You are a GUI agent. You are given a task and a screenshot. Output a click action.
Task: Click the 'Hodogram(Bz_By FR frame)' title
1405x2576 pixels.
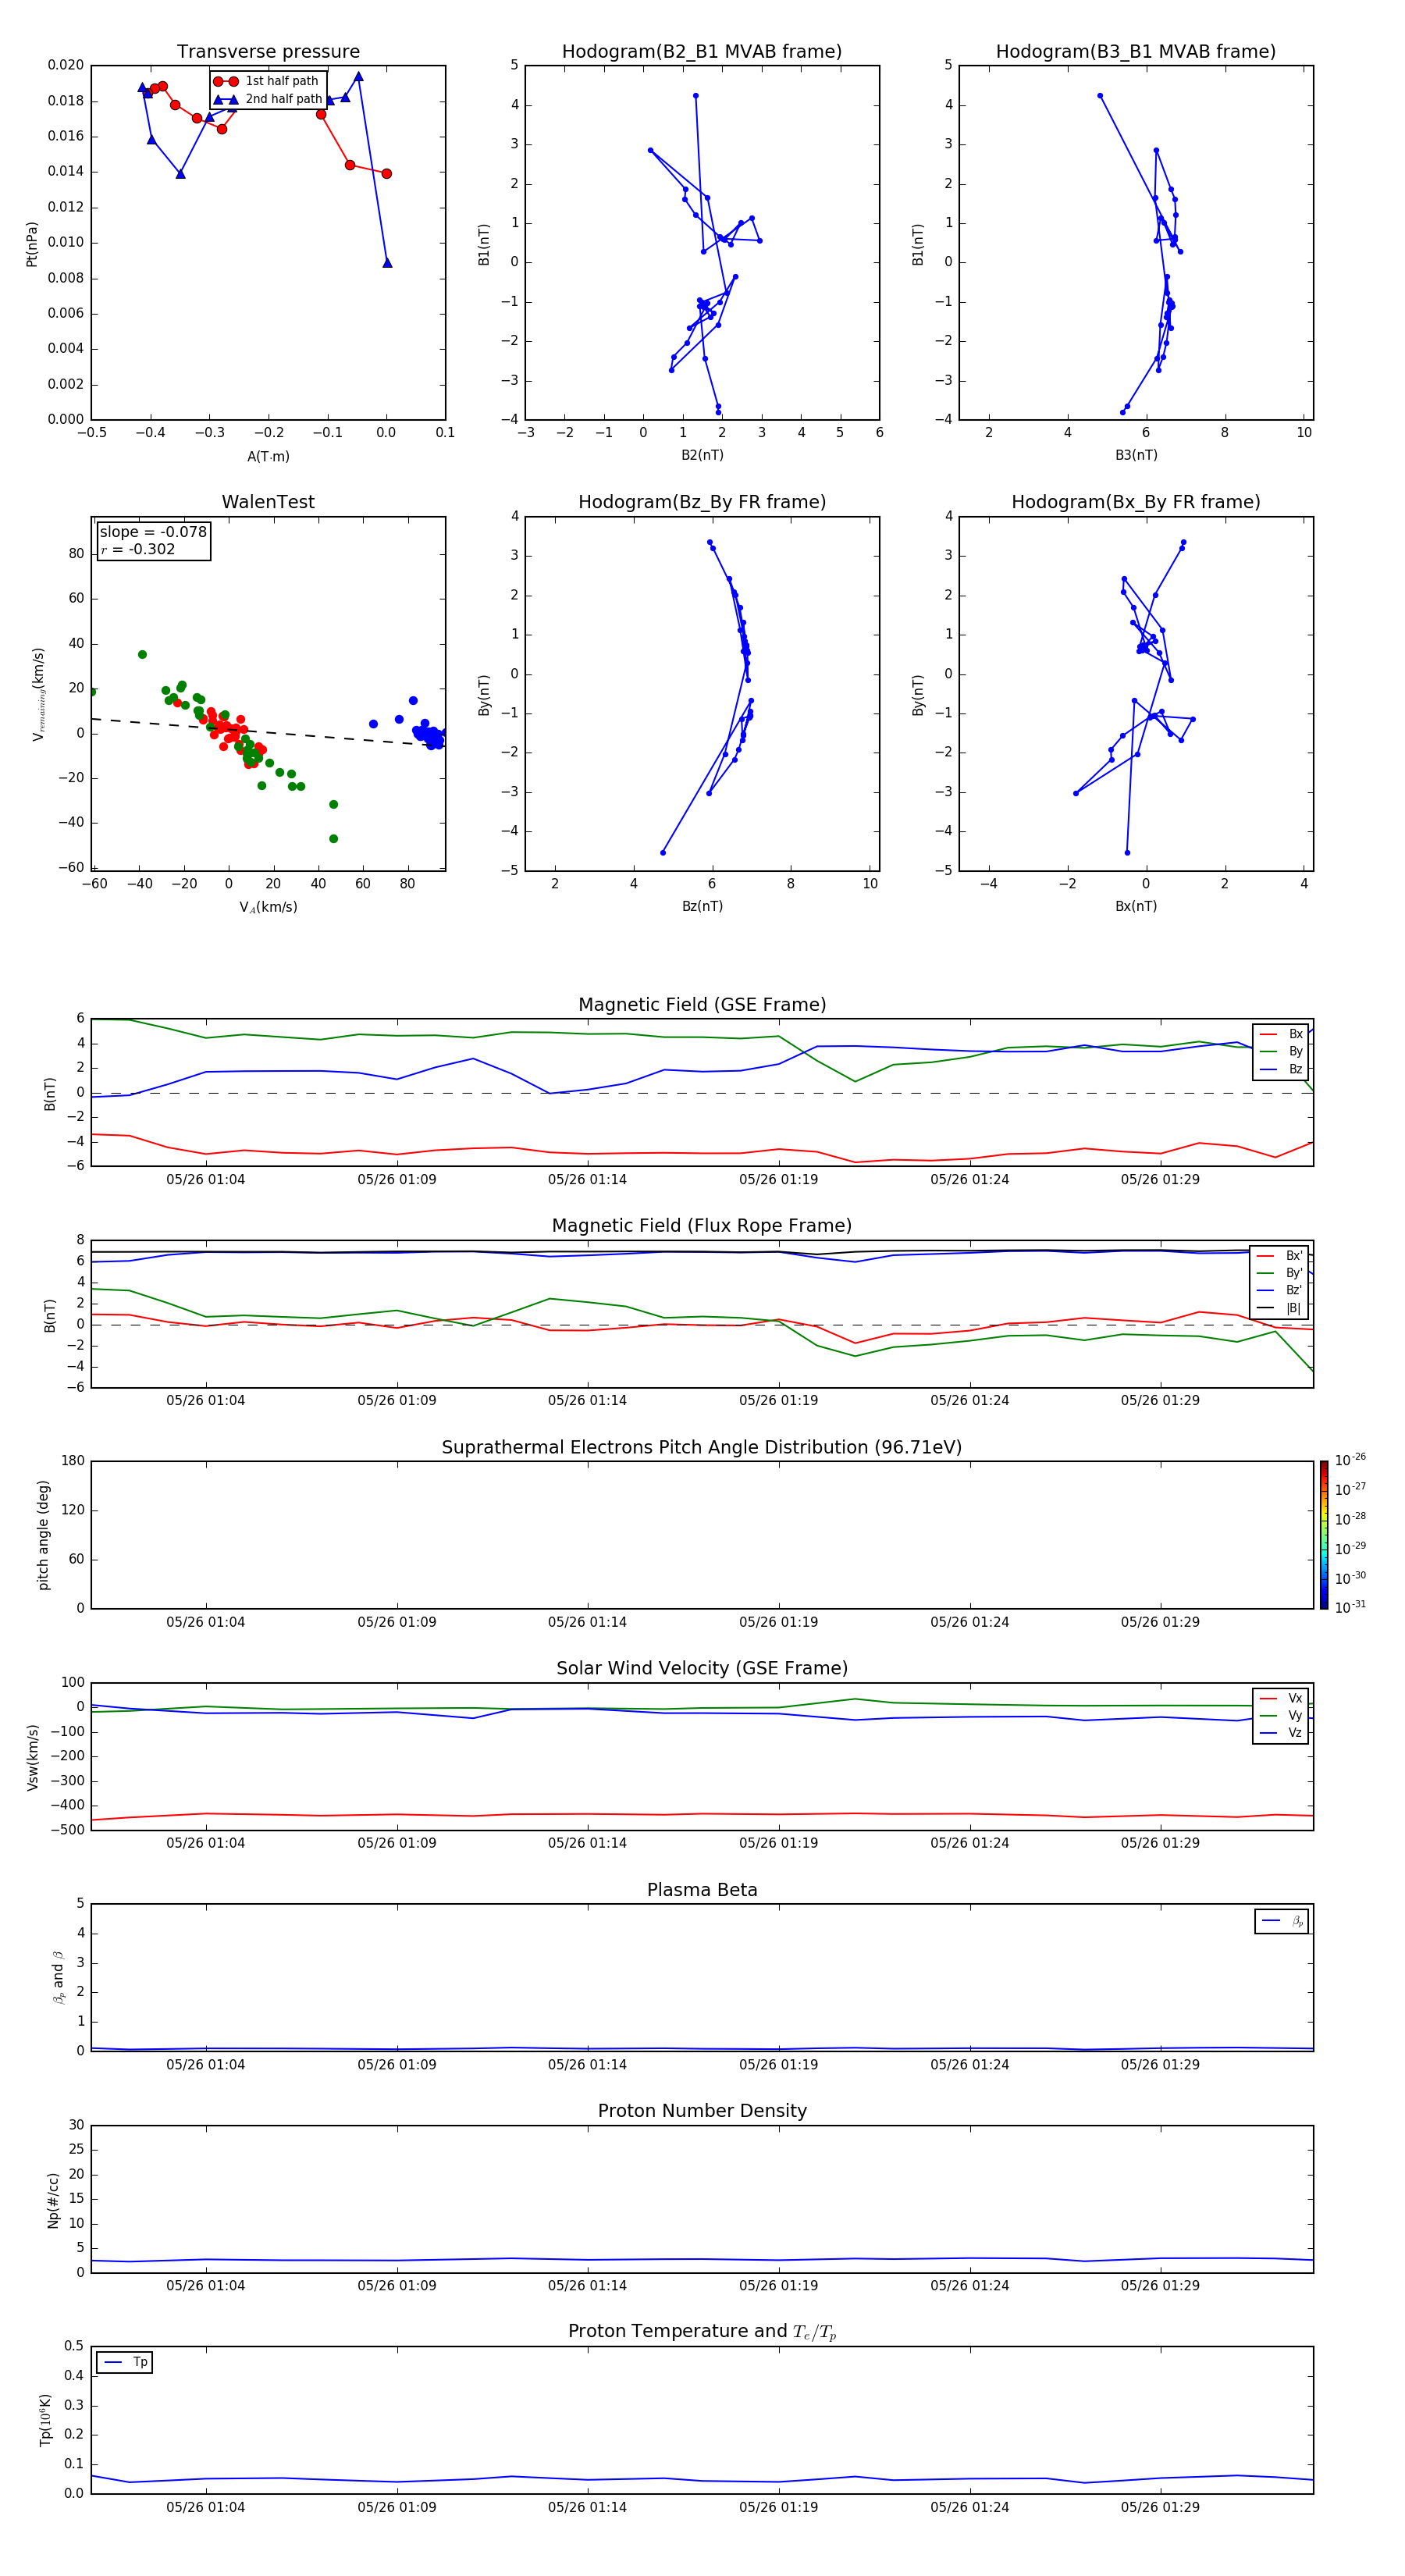(x=702, y=502)
